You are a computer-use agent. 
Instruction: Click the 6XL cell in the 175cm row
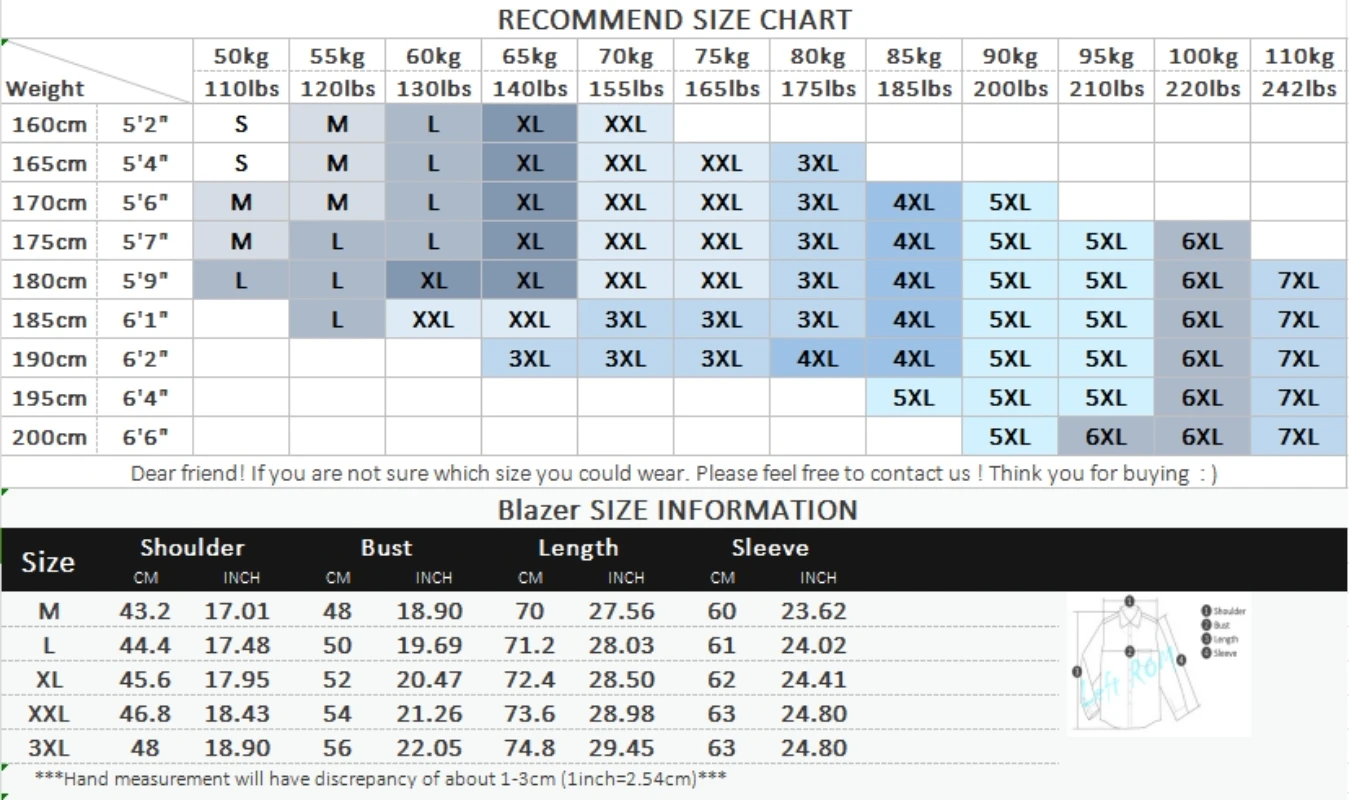(x=1202, y=241)
